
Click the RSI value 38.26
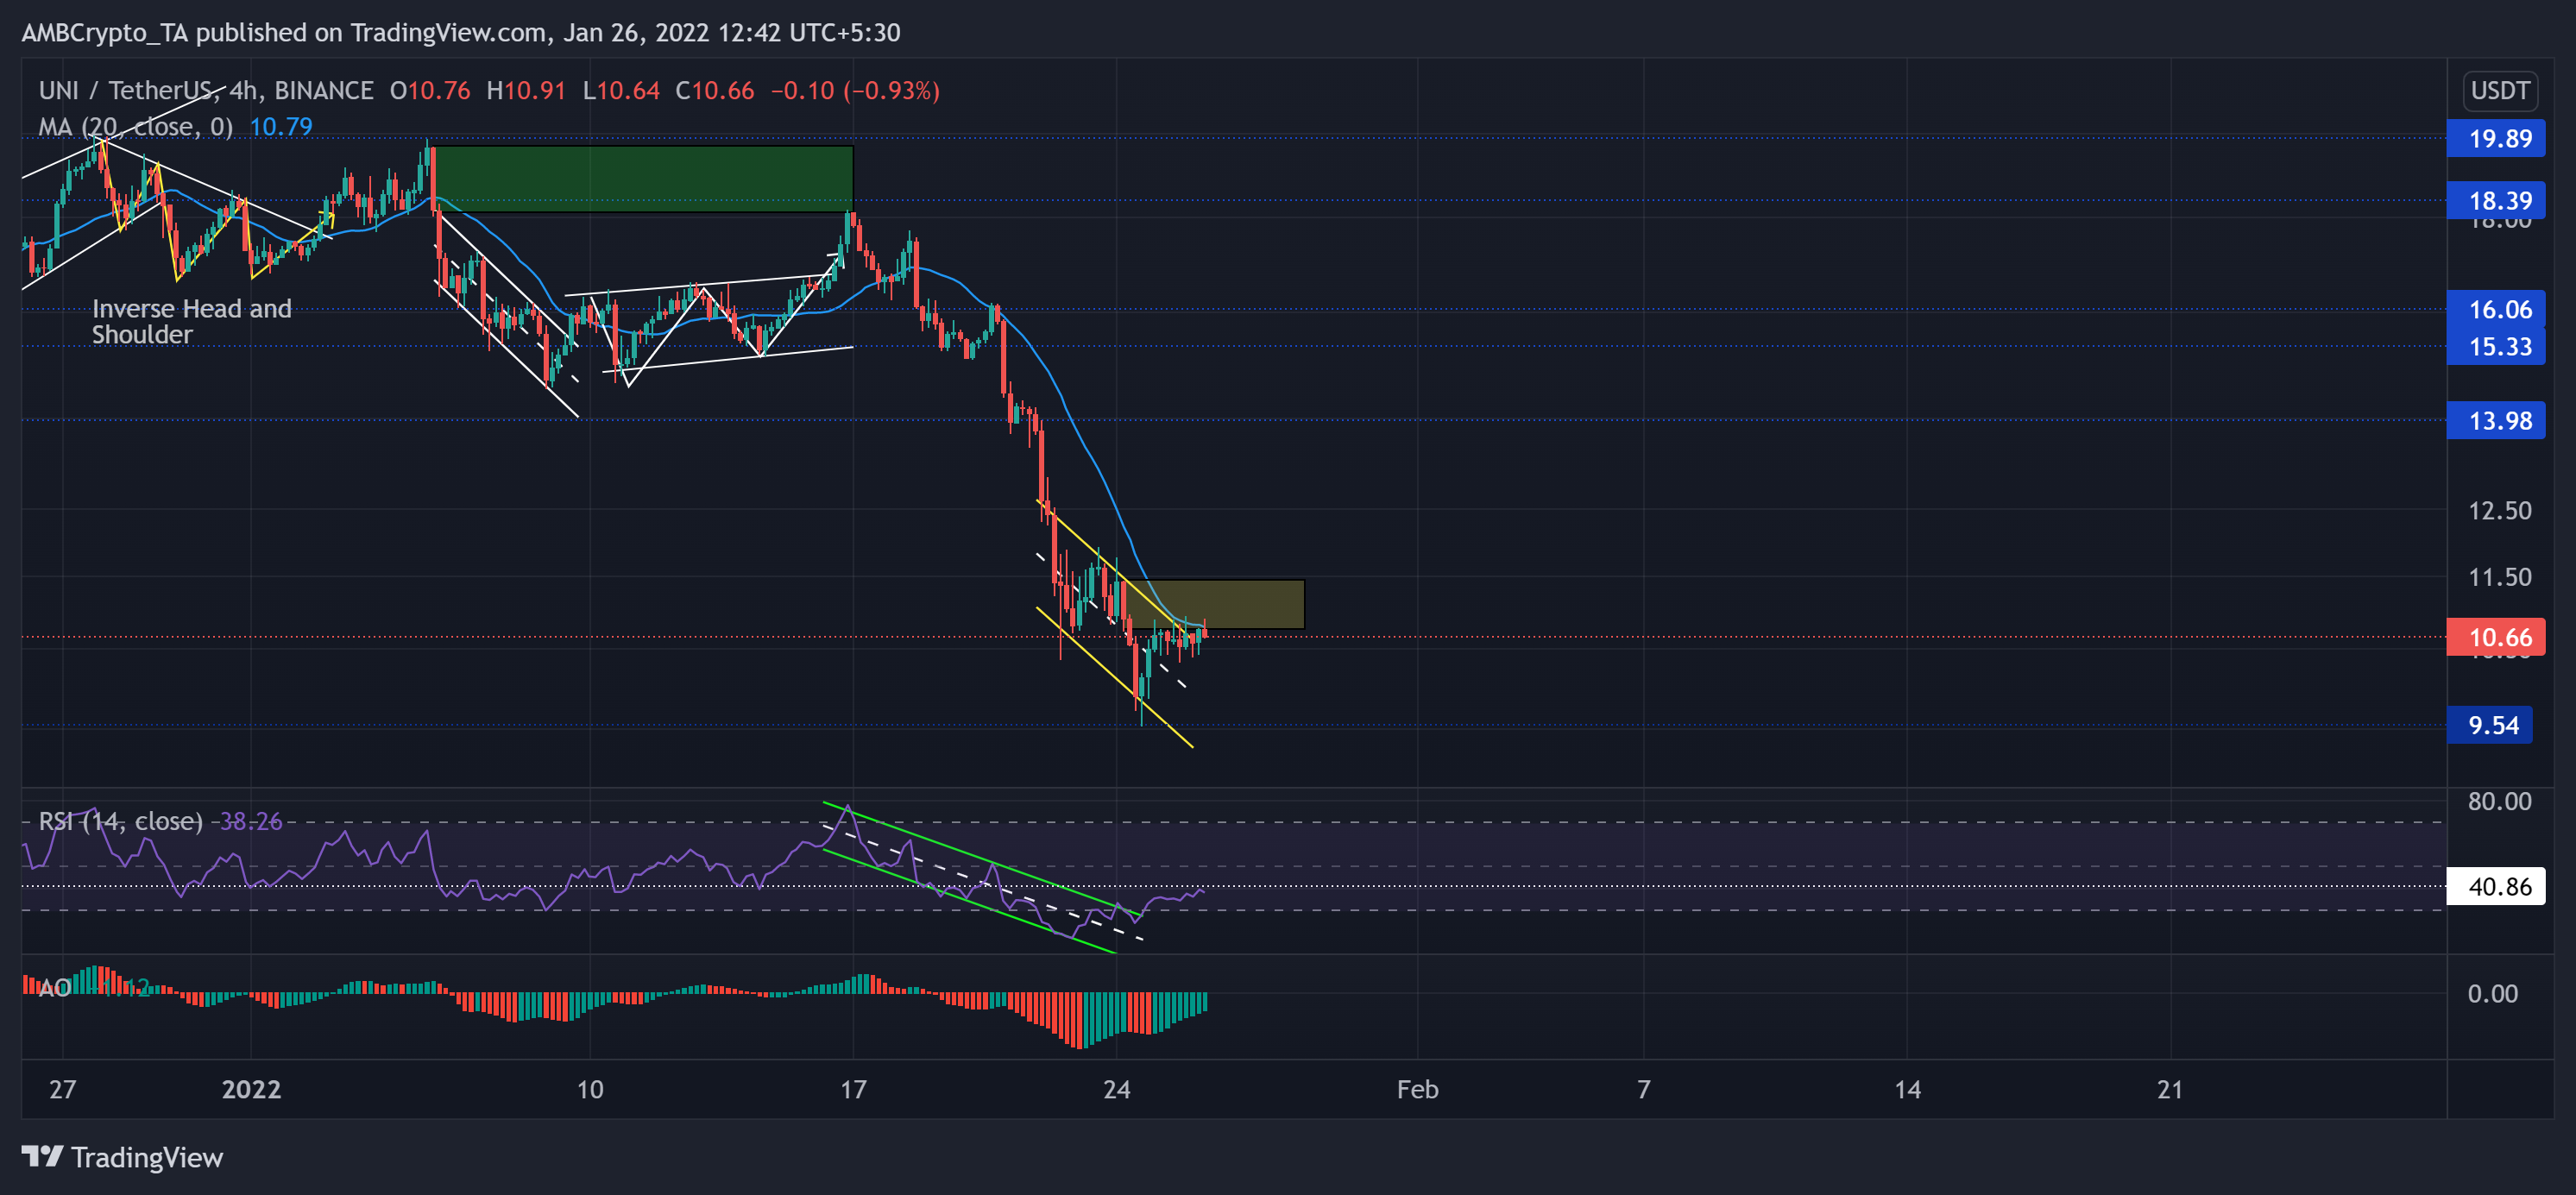tap(251, 821)
